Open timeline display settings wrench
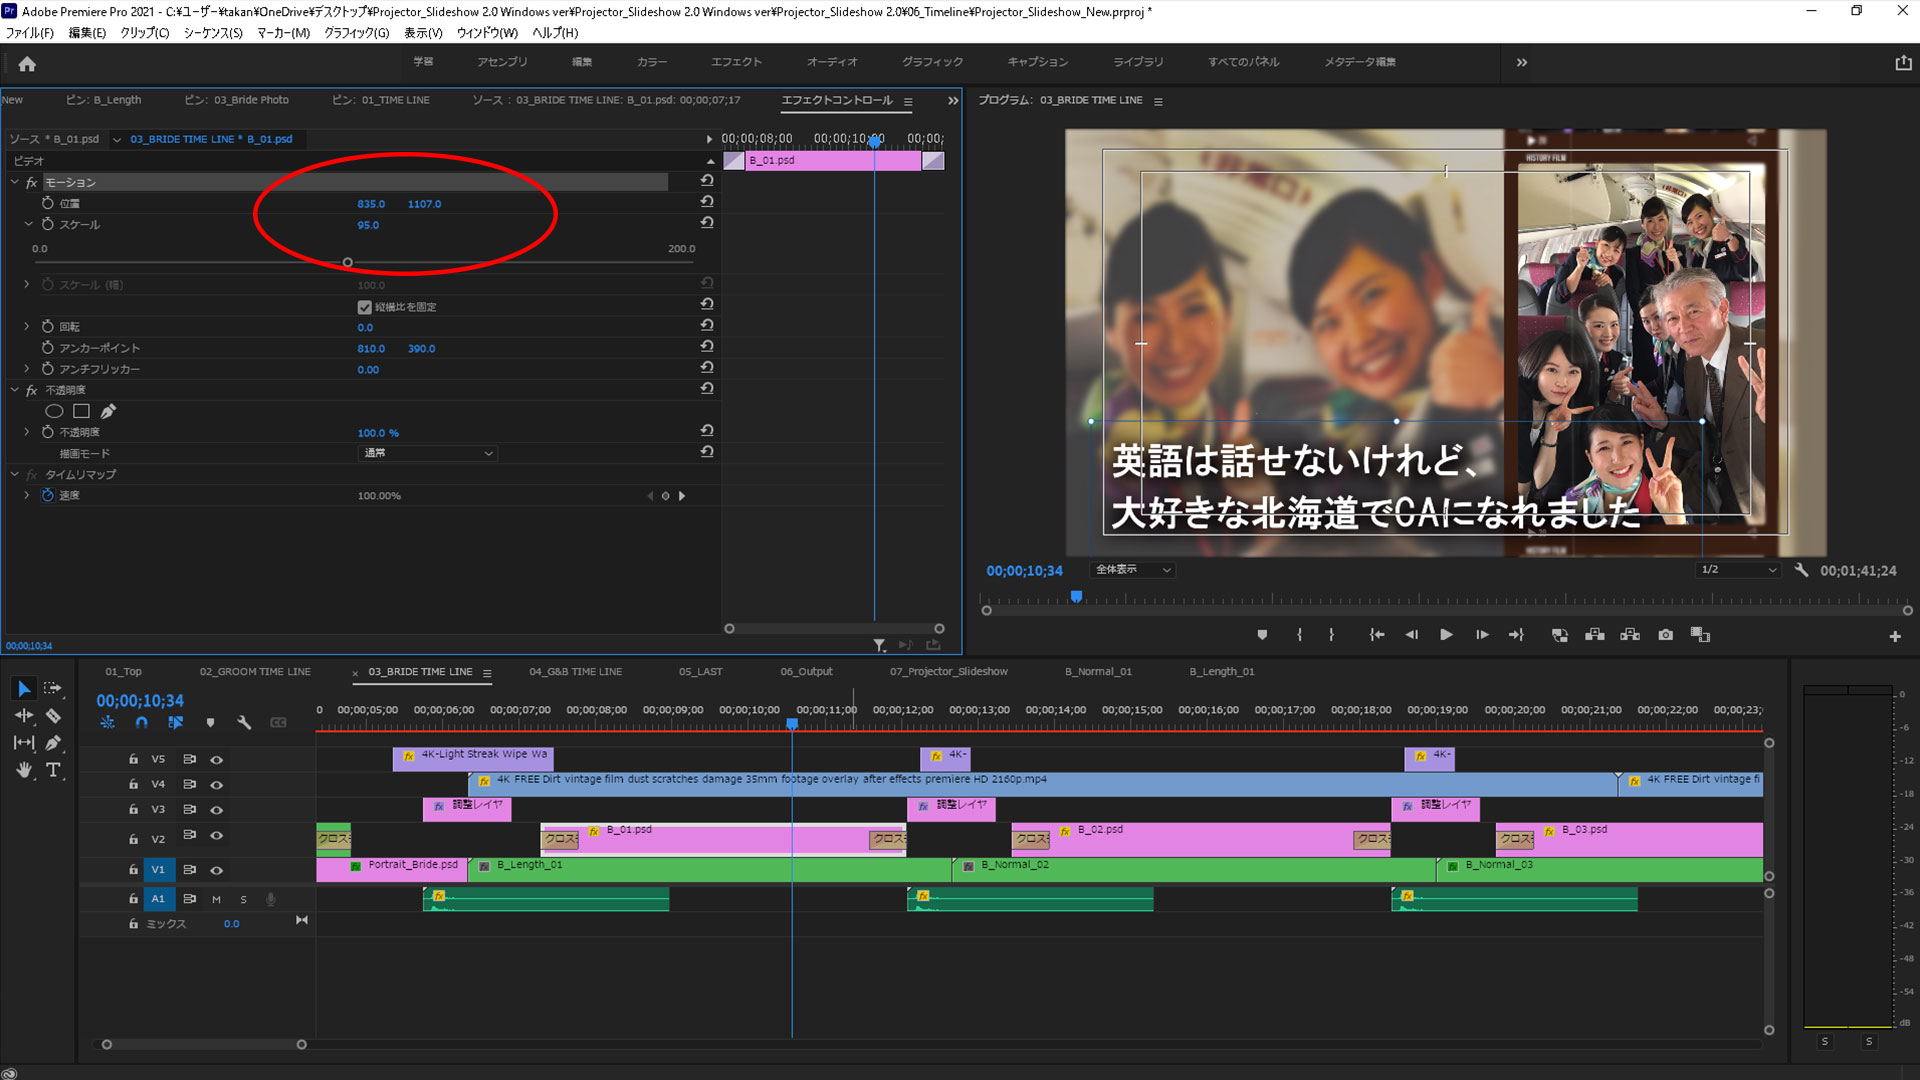The width and height of the screenshot is (1920, 1080). (x=244, y=722)
